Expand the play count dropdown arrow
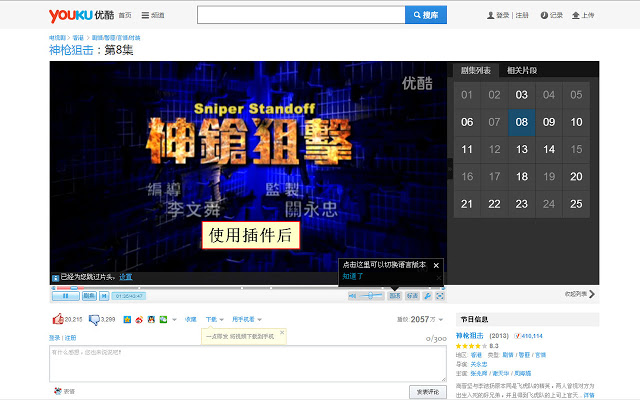640x400 pixels. coord(441,320)
